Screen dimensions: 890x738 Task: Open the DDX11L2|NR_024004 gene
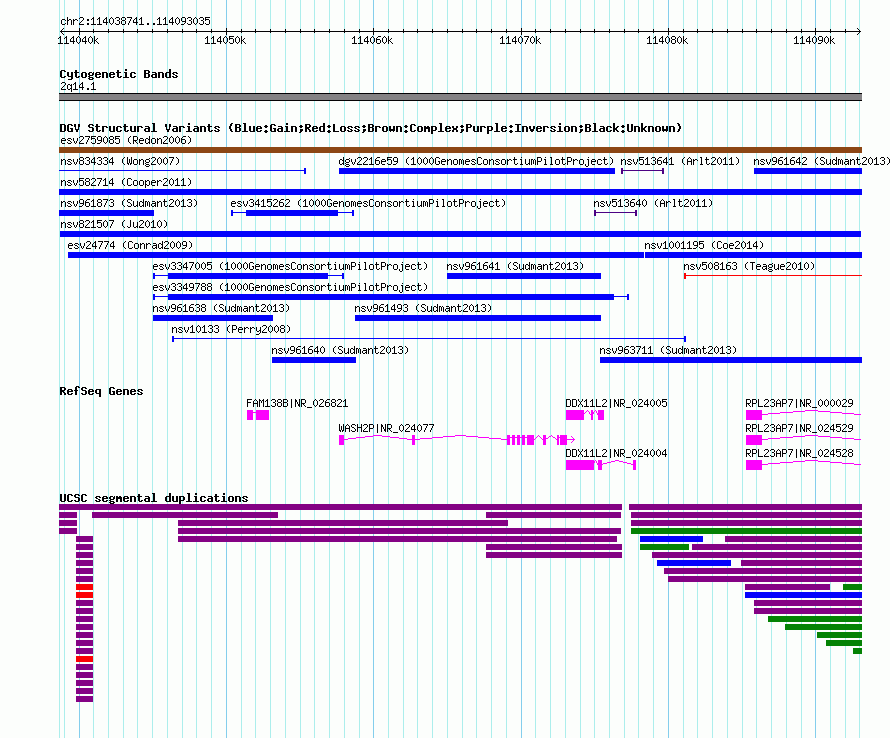(x=601, y=466)
